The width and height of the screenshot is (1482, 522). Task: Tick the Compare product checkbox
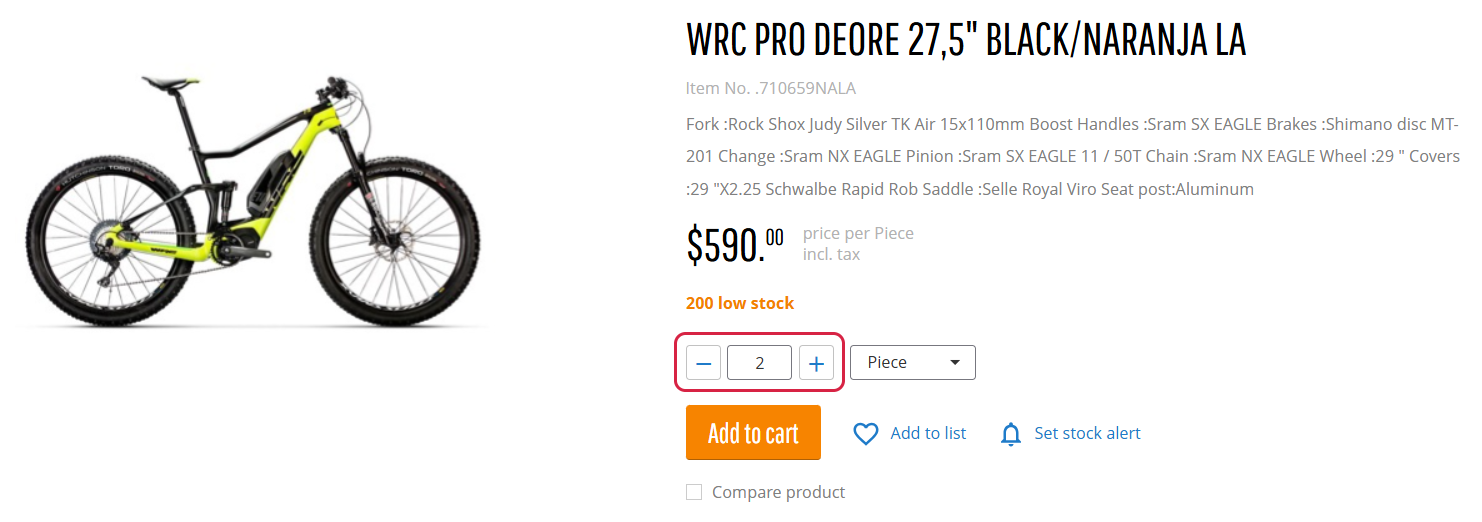(x=694, y=492)
